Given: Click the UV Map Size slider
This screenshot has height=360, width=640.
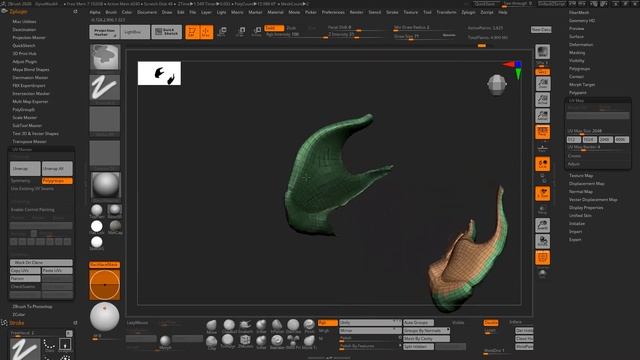Looking at the screenshot, I should coord(598,131).
